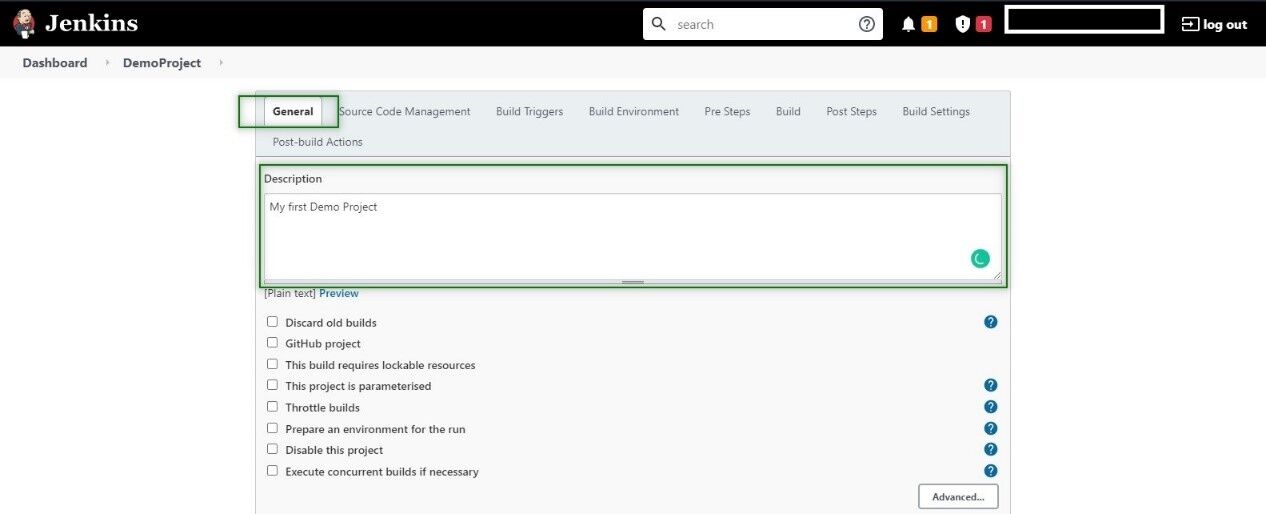Click the log out button

click(1214, 24)
